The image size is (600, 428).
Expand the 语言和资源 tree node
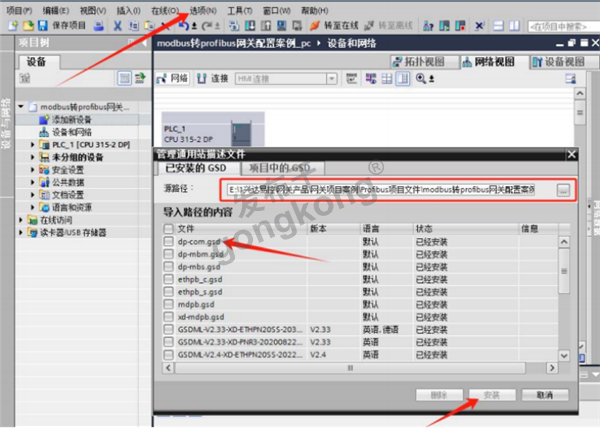(33, 207)
